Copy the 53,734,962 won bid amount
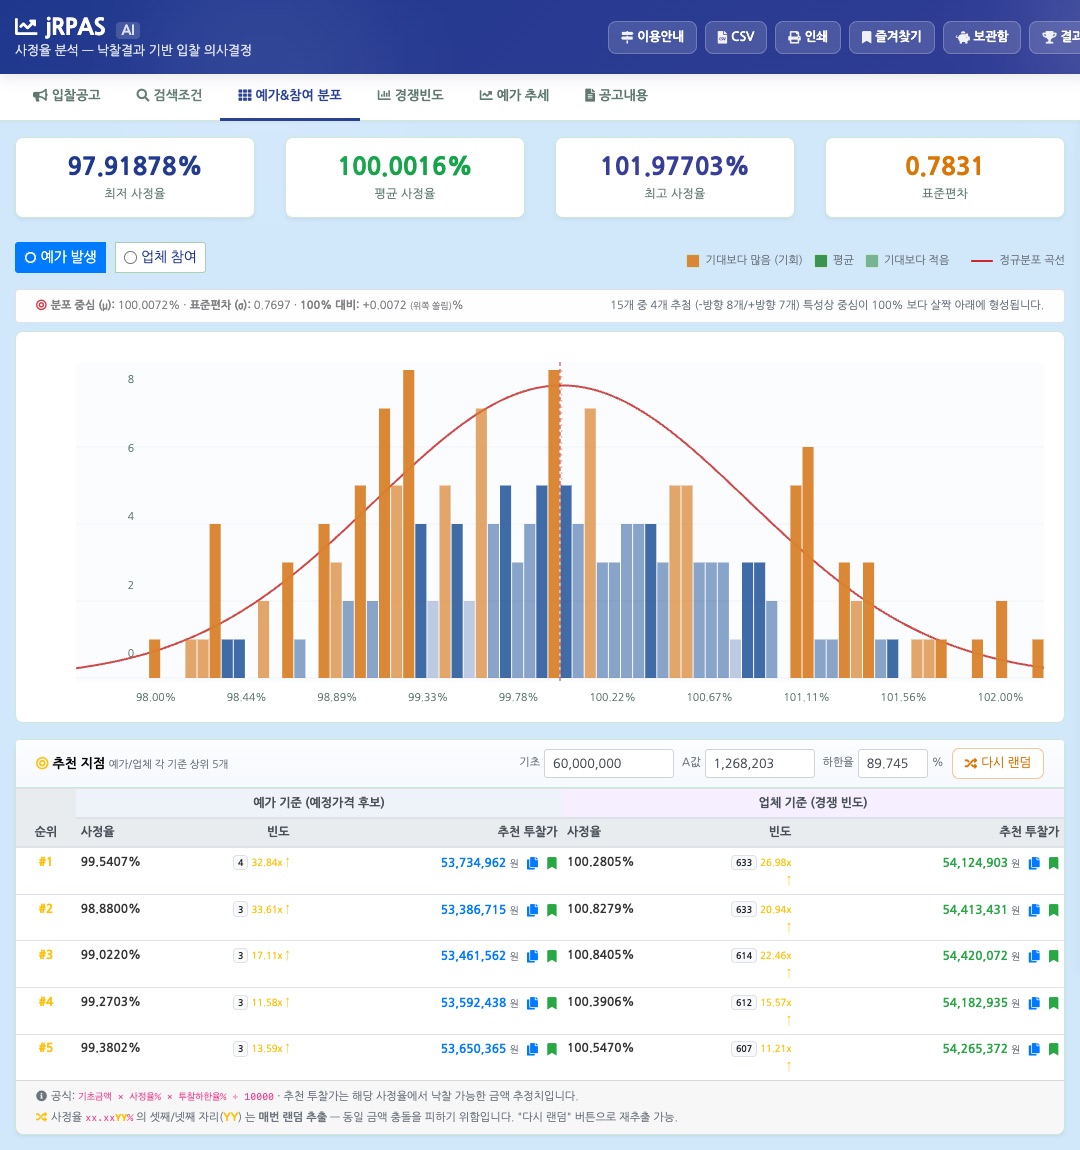The width and height of the screenshot is (1080, 1150). point(533,863)
